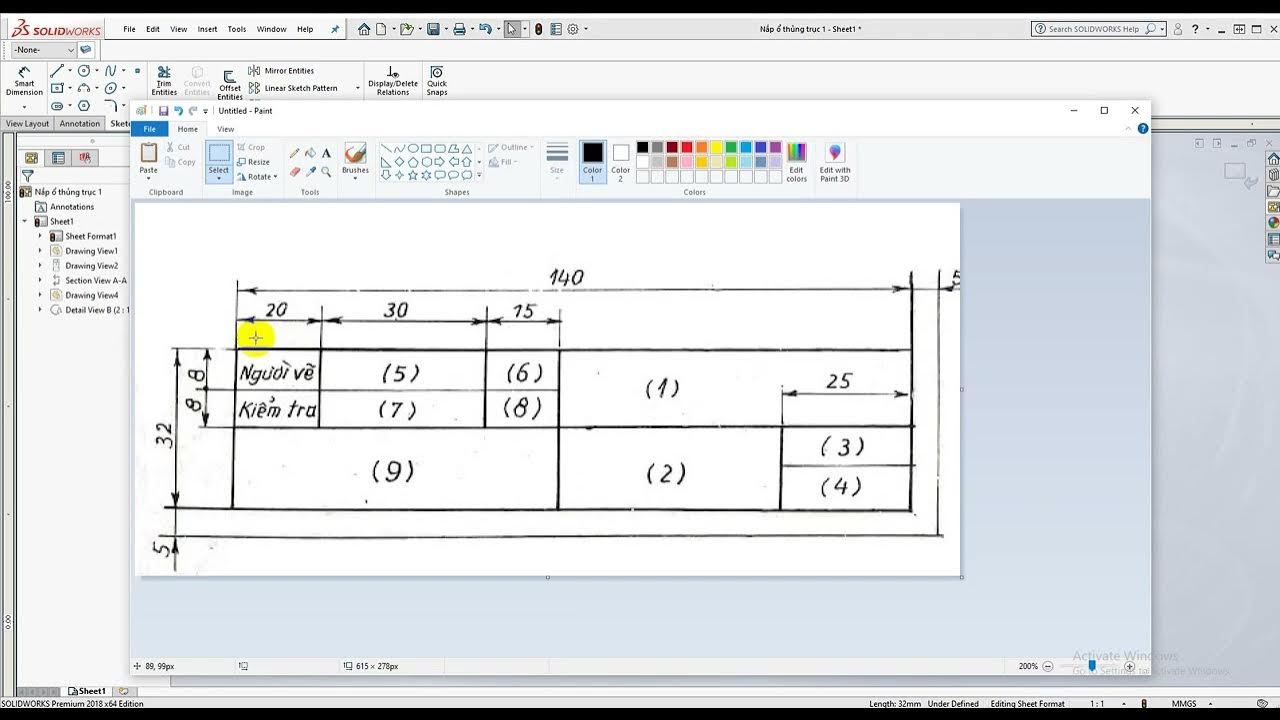The image size is (1280, 720).
Task: Click the Save icon in Paint quick access toolbar
Action: 163,111
